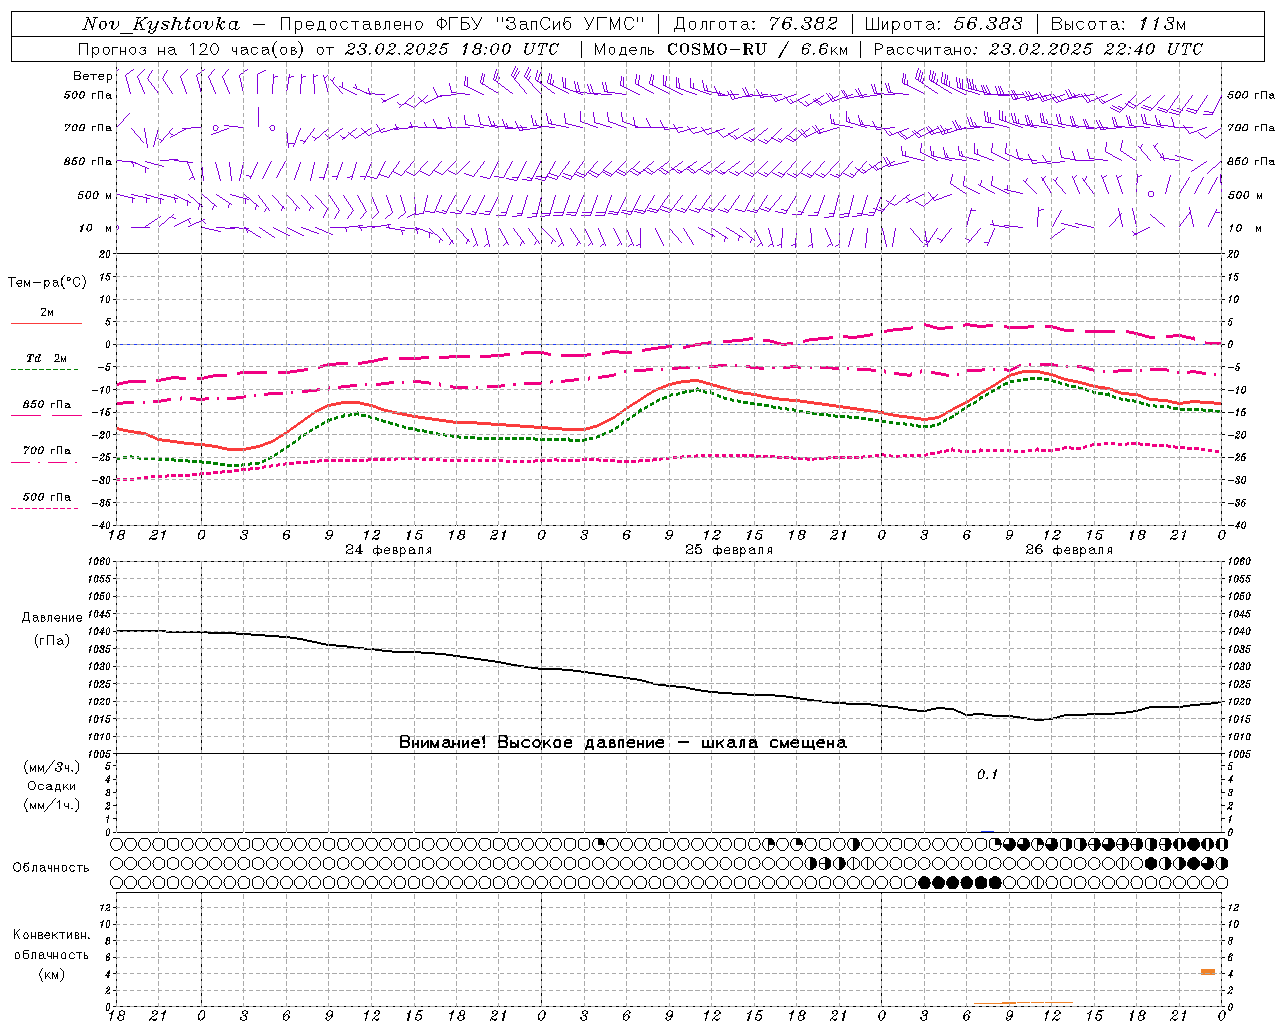Click the Высота: 113м value

(x=1118, y=24)
